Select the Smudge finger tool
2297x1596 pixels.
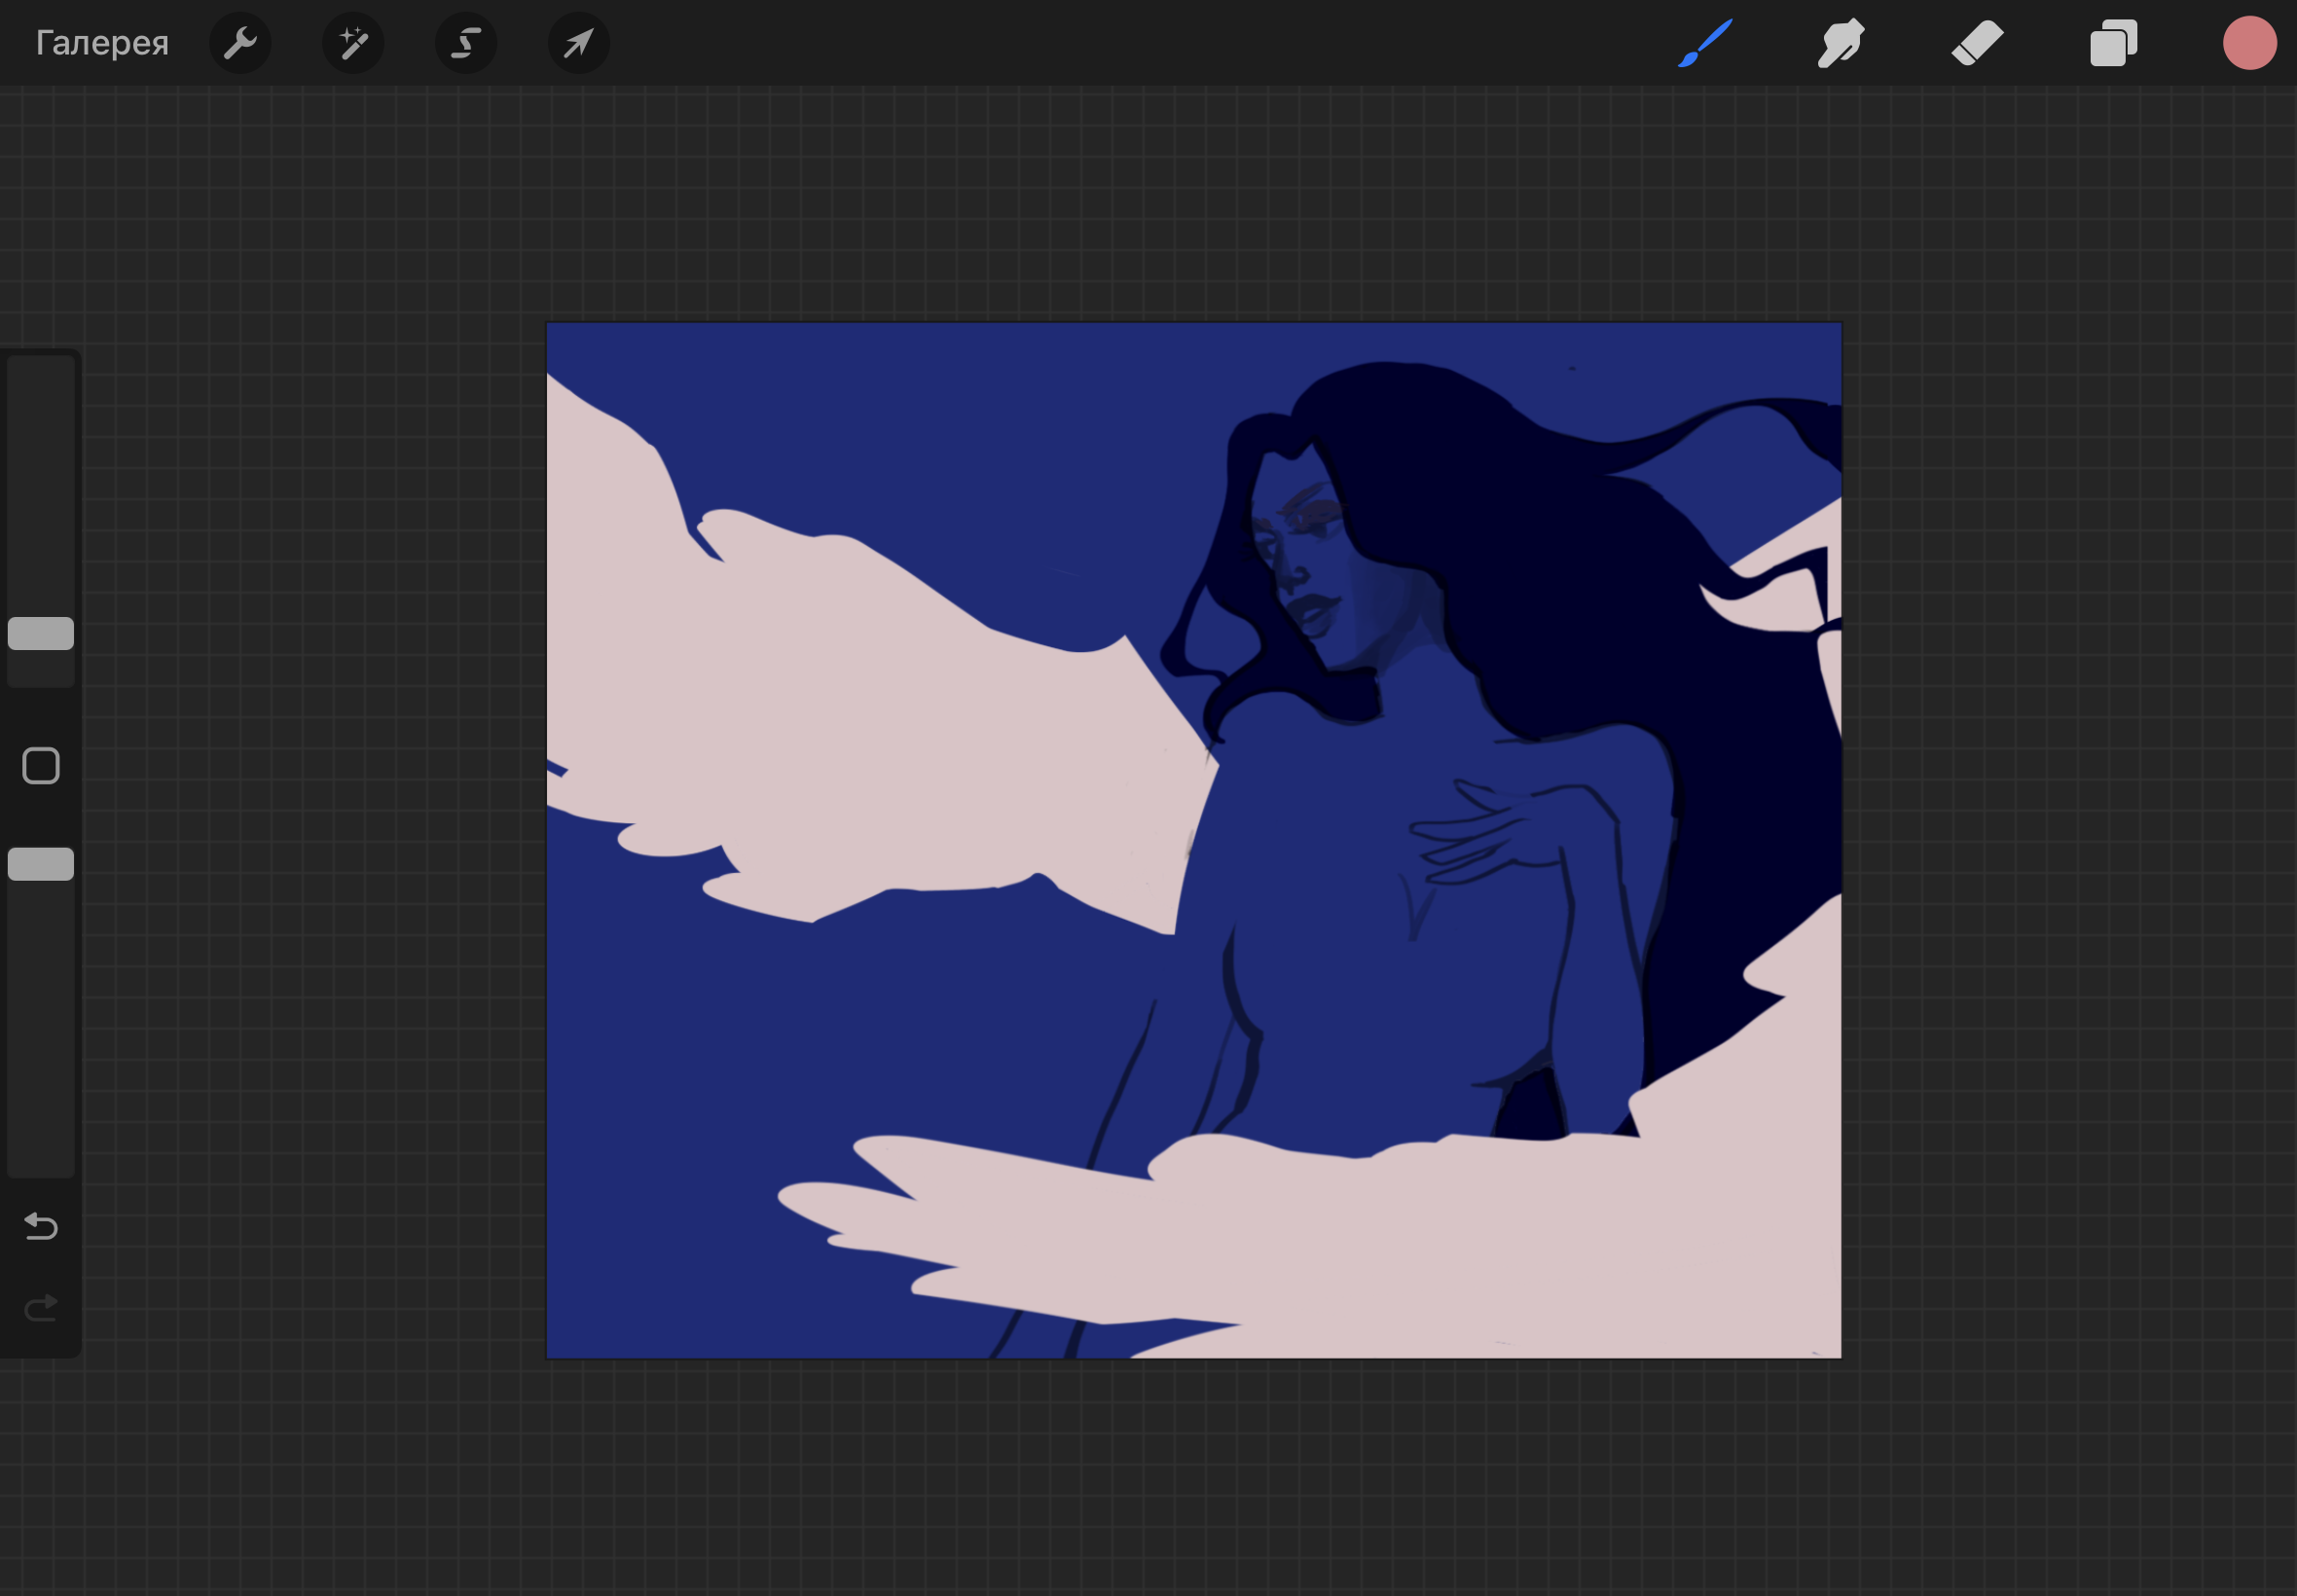[1841, 43]
